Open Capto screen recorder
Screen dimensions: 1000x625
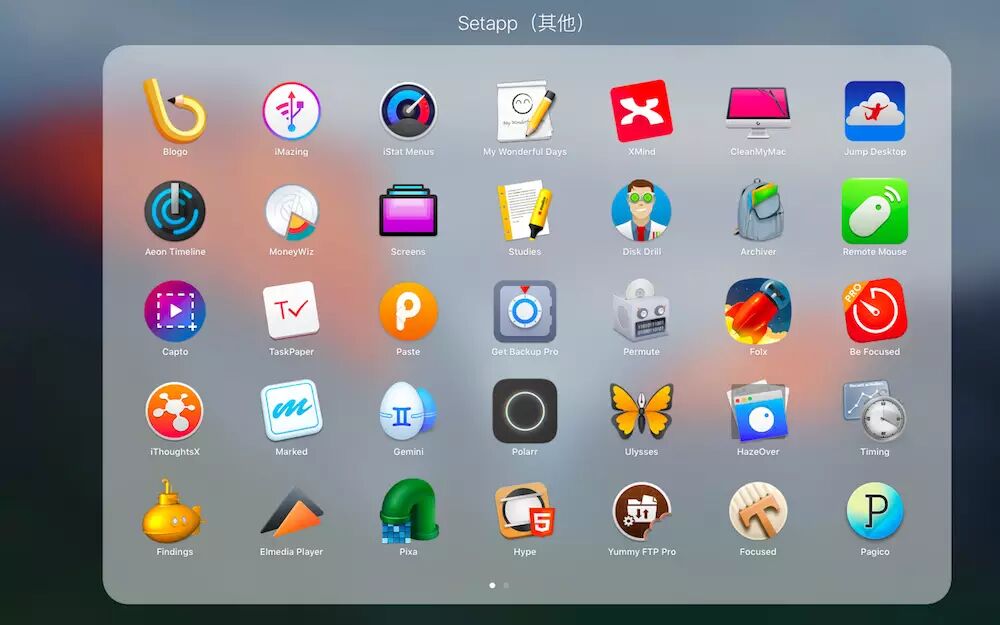pyautogui.click(x=175, y=311)
